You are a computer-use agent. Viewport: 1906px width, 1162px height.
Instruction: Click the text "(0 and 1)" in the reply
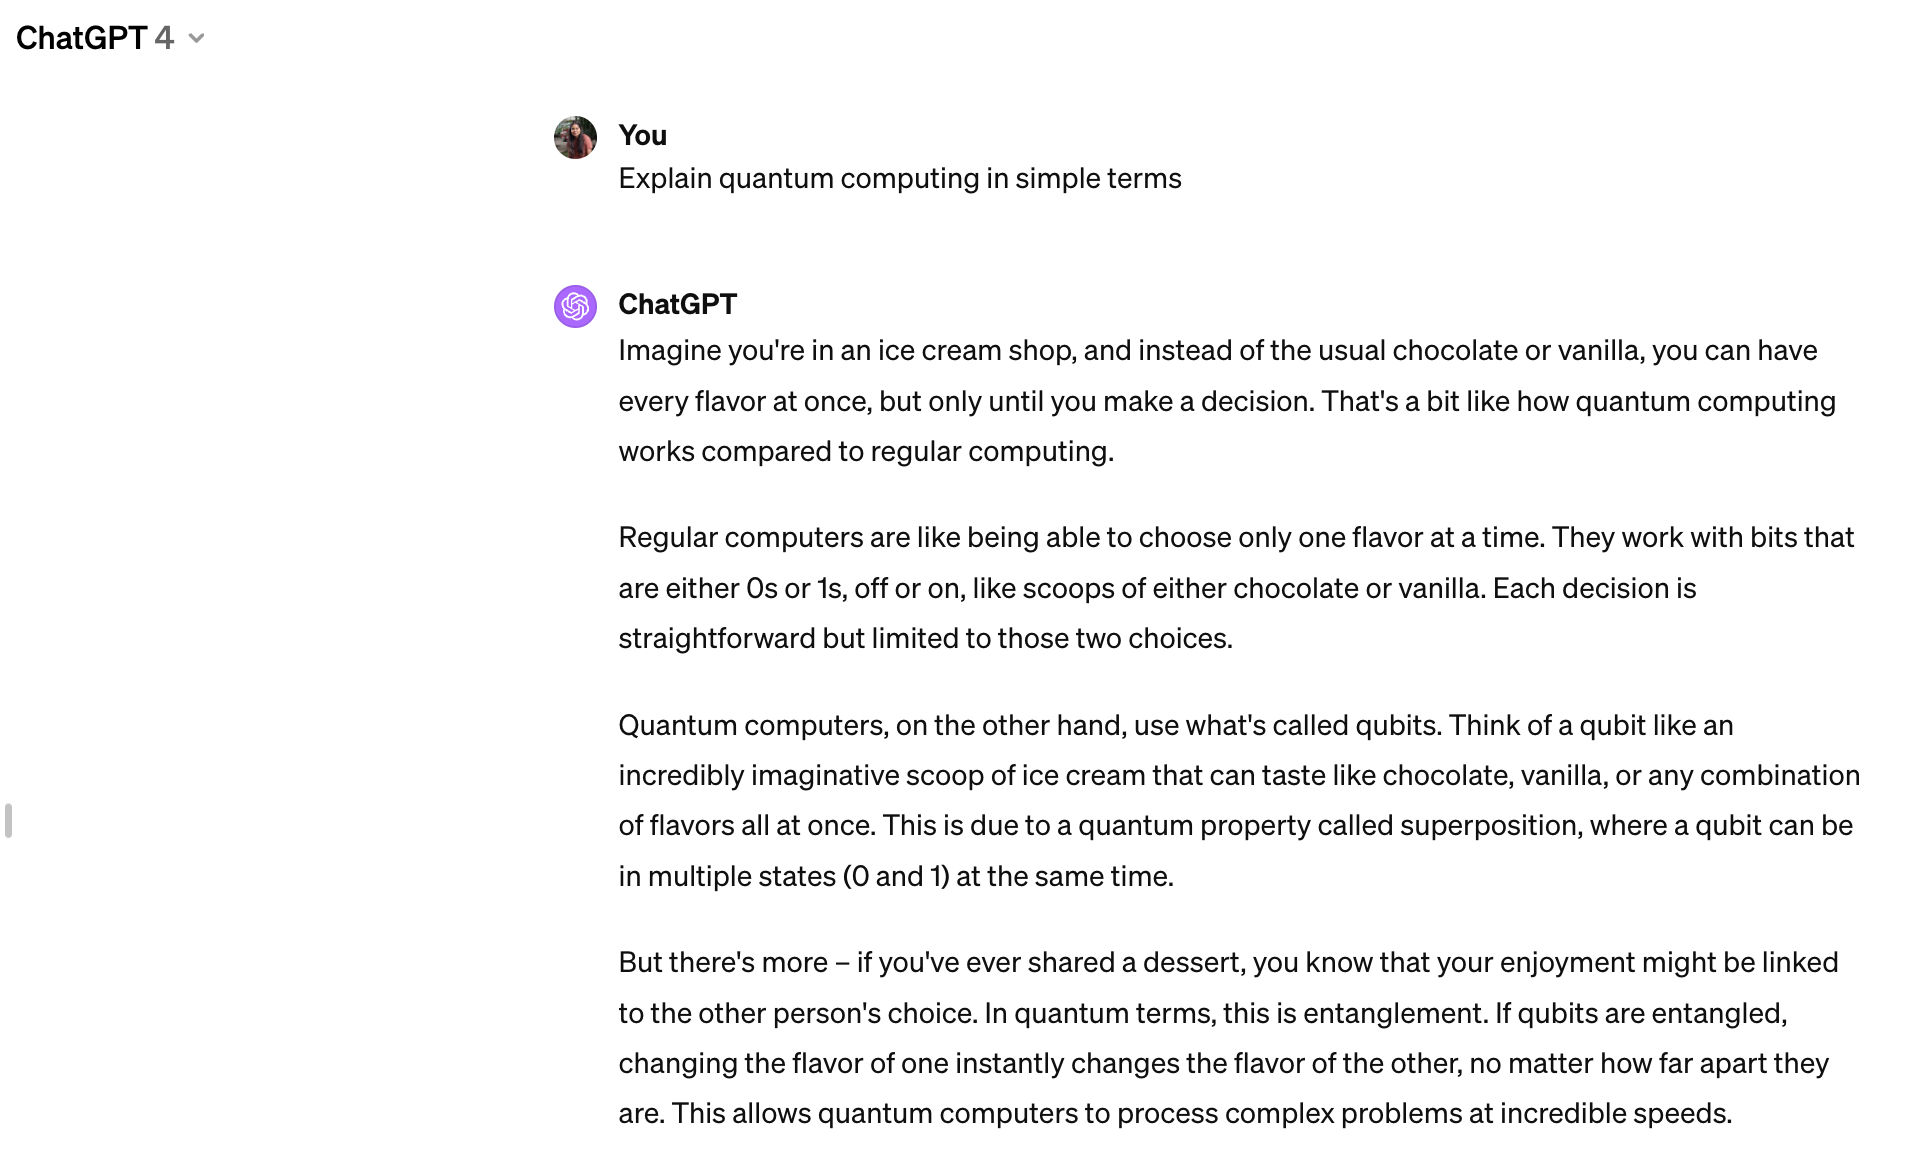click(x=895, y=876)
